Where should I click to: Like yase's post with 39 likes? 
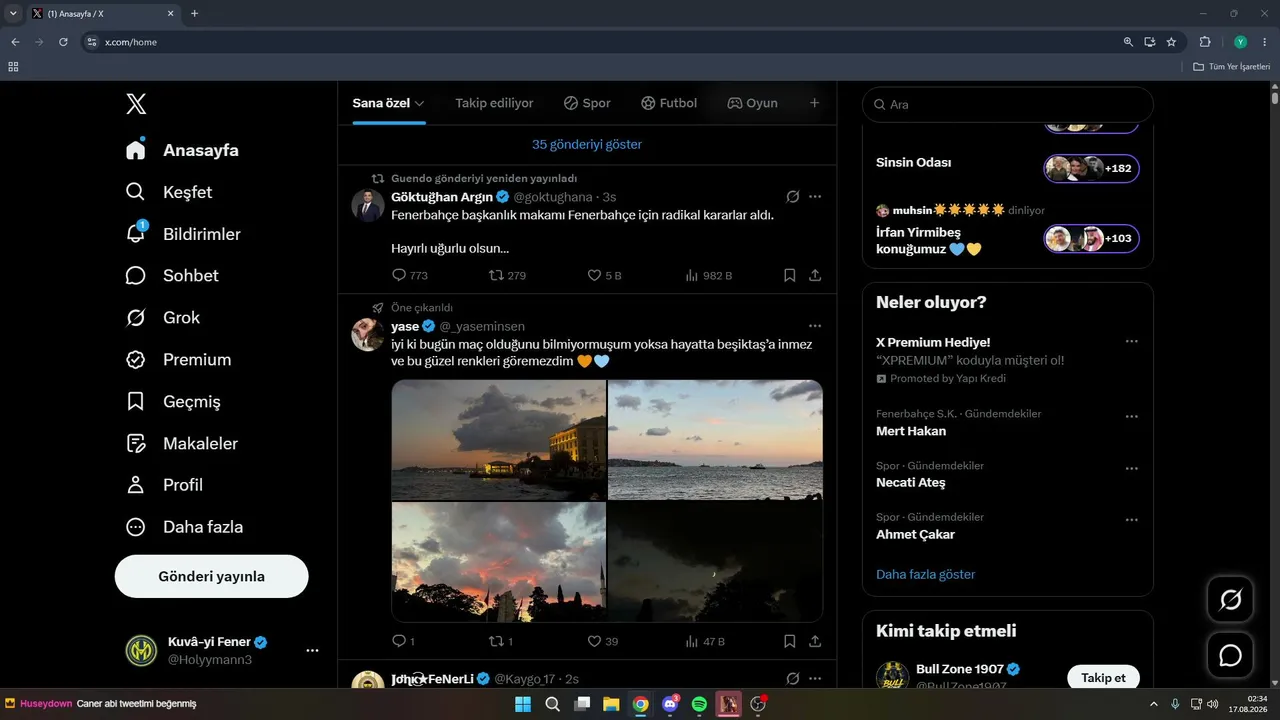point(603,641)
